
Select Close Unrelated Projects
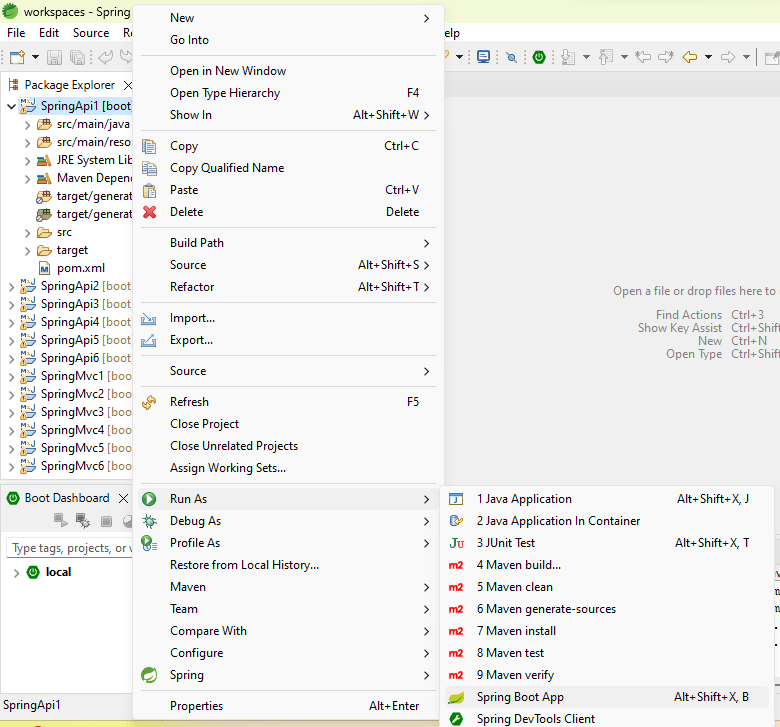point(288,446)
